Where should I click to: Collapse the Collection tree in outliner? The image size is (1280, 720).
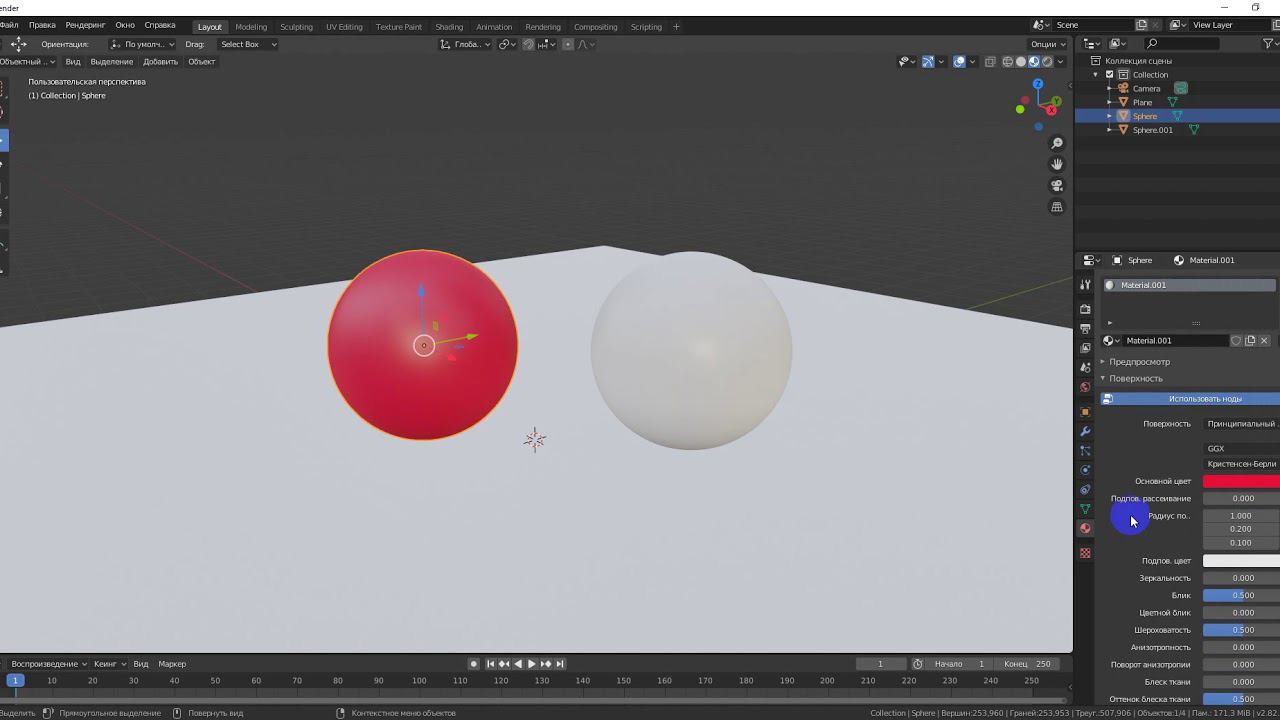1096,75
